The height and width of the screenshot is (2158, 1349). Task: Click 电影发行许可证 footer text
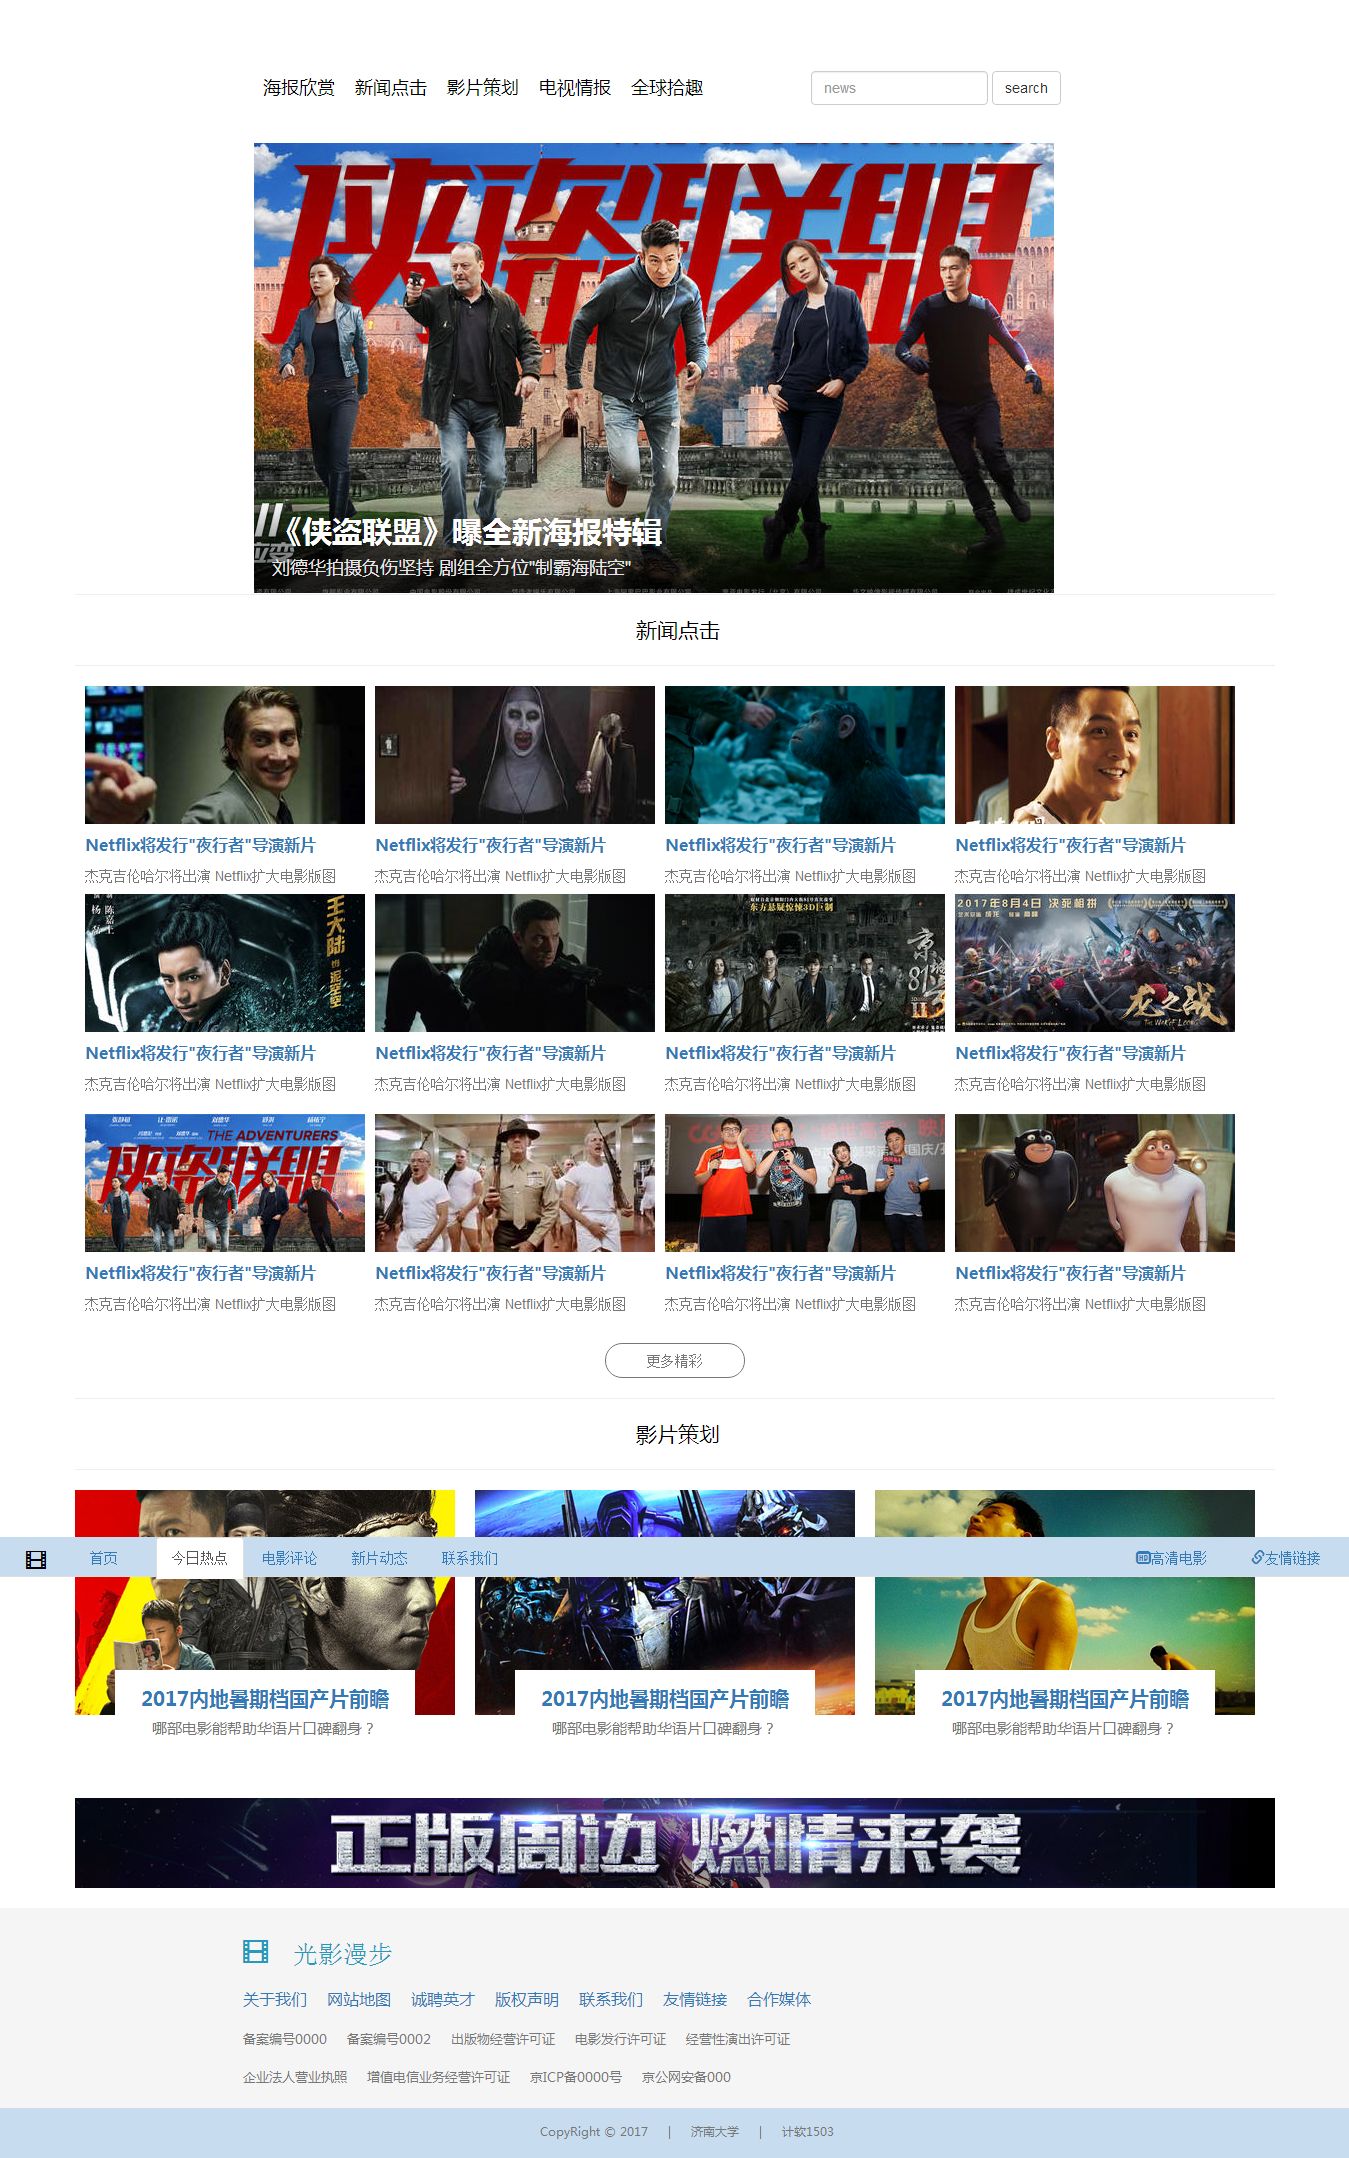(620, 2039)
